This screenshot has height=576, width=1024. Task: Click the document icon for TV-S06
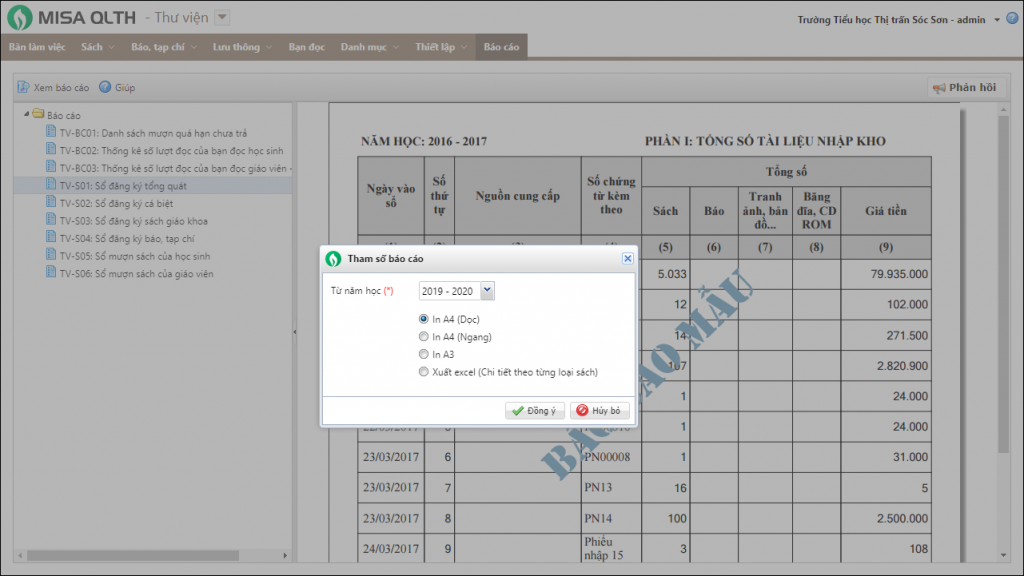[51, 272]
